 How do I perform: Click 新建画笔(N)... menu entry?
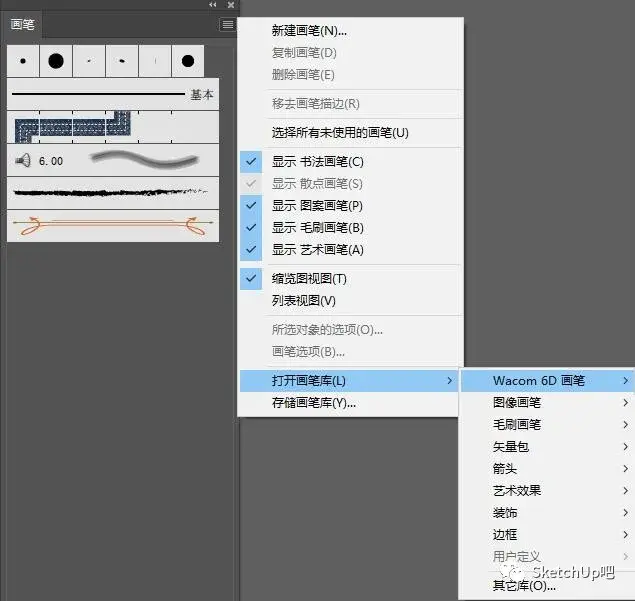point(309,31)
